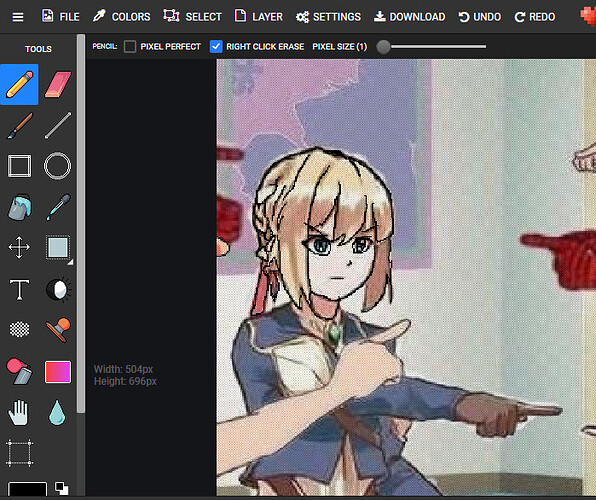Select the Crop canvas tool
Image resolution: width=596 pixels, height=500 pixels.
tap(19, 453)
